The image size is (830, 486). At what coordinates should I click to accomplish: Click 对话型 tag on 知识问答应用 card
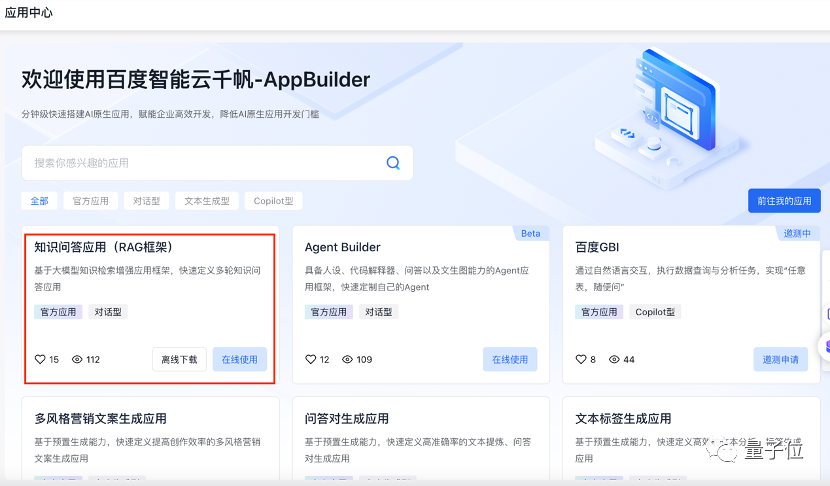[x=108, y=312]
